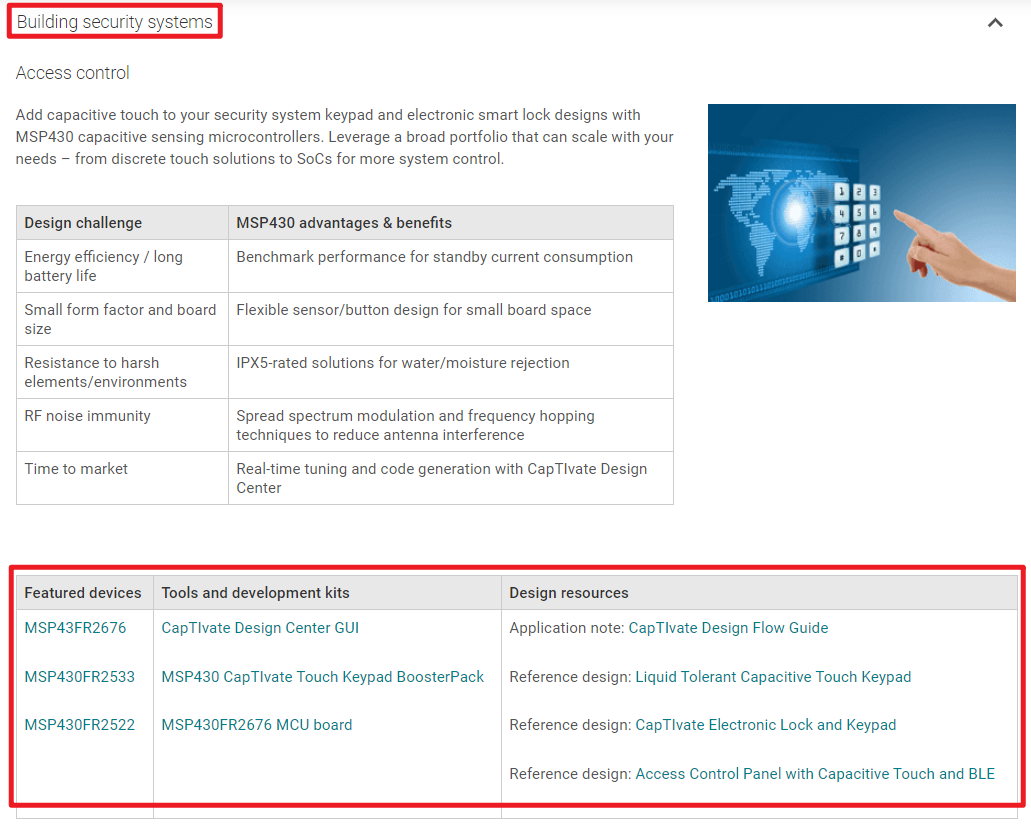Open CapTIvate Design Flow Guide application note
The width and height of the screenshot is (1031, 828).
click(x=728, y=628)
